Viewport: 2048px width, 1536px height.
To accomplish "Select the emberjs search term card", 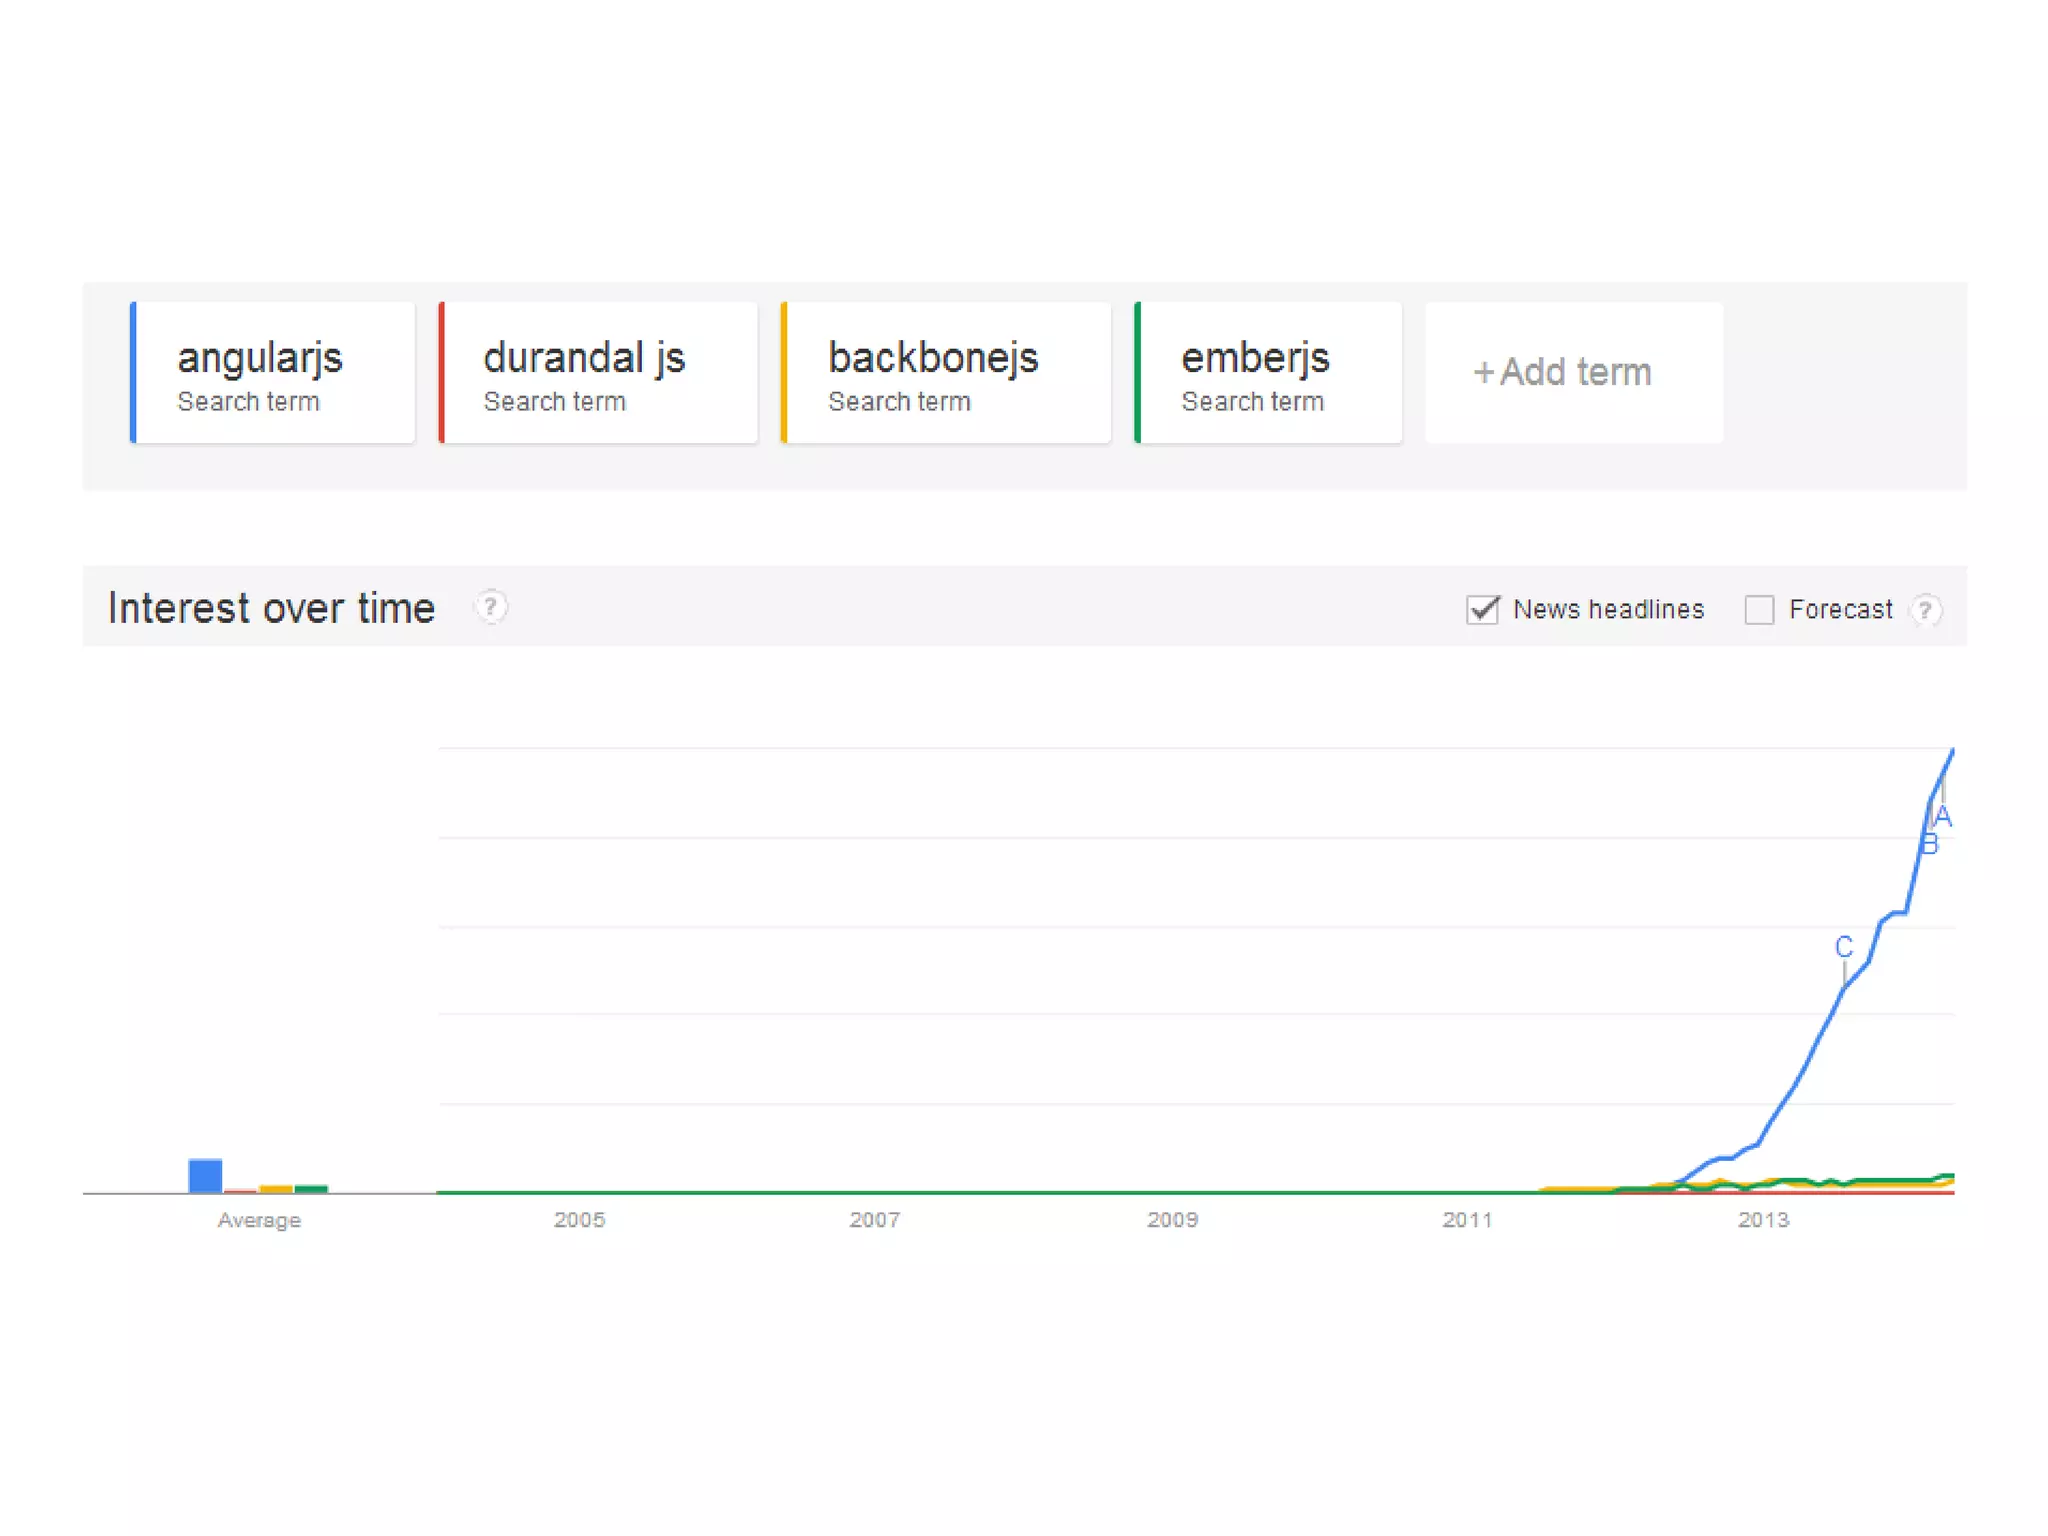I will tap(1268, 373).
